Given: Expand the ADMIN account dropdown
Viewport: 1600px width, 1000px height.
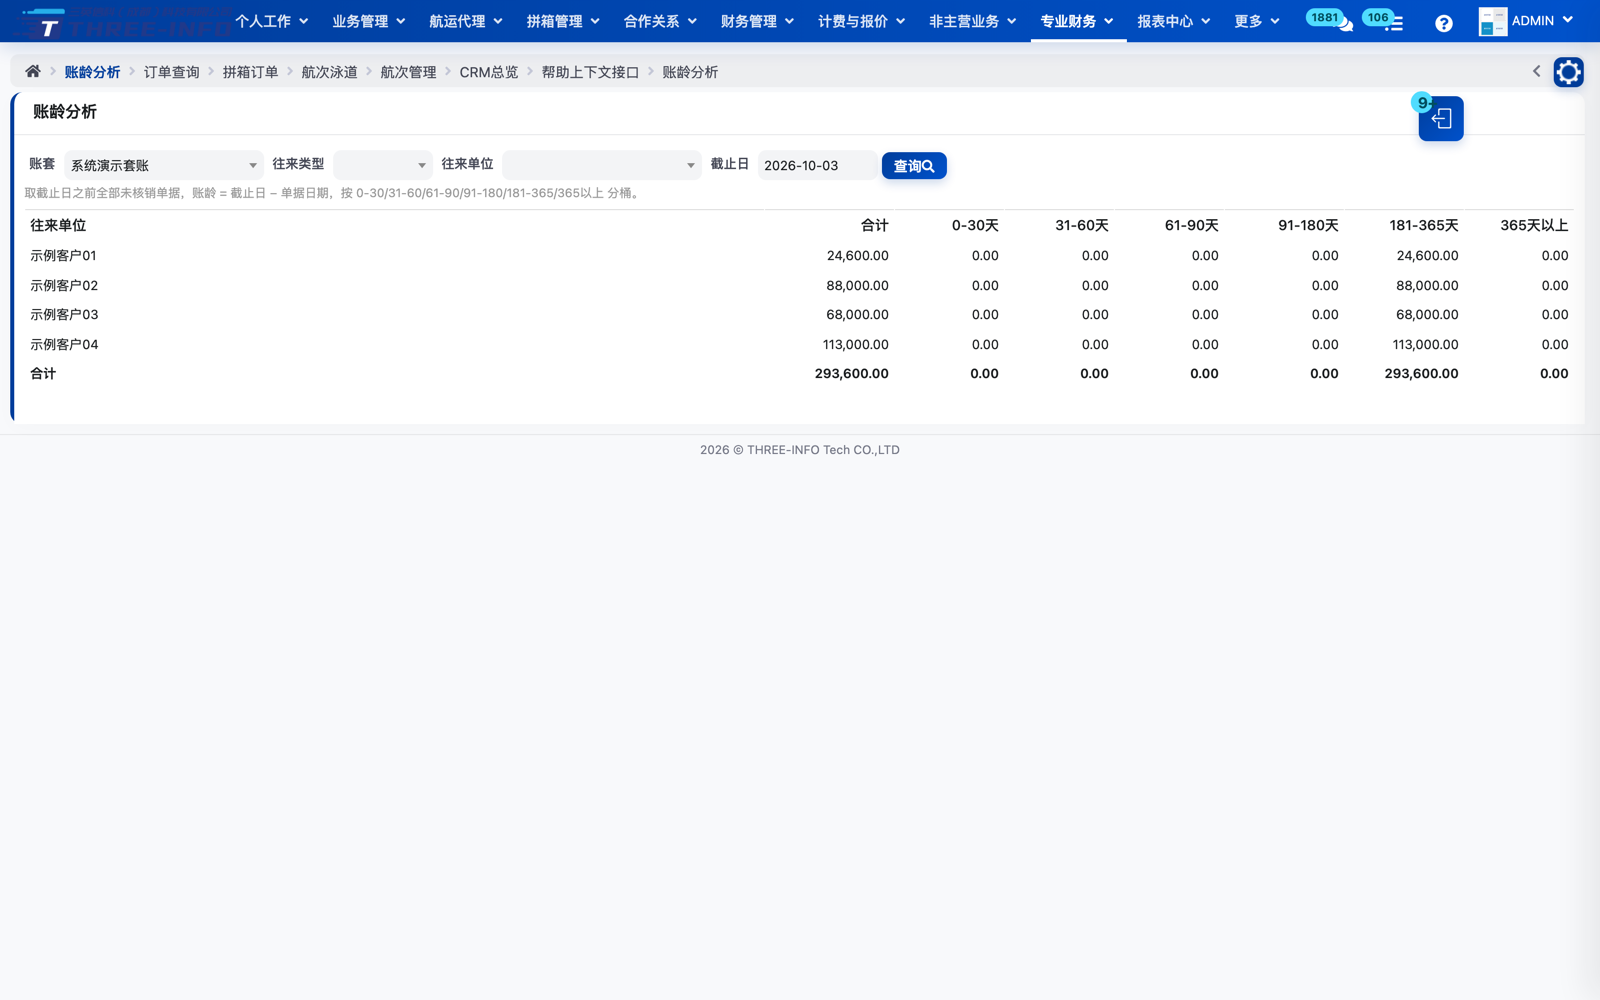Looking at the screenshot, I should [1541, 21].
